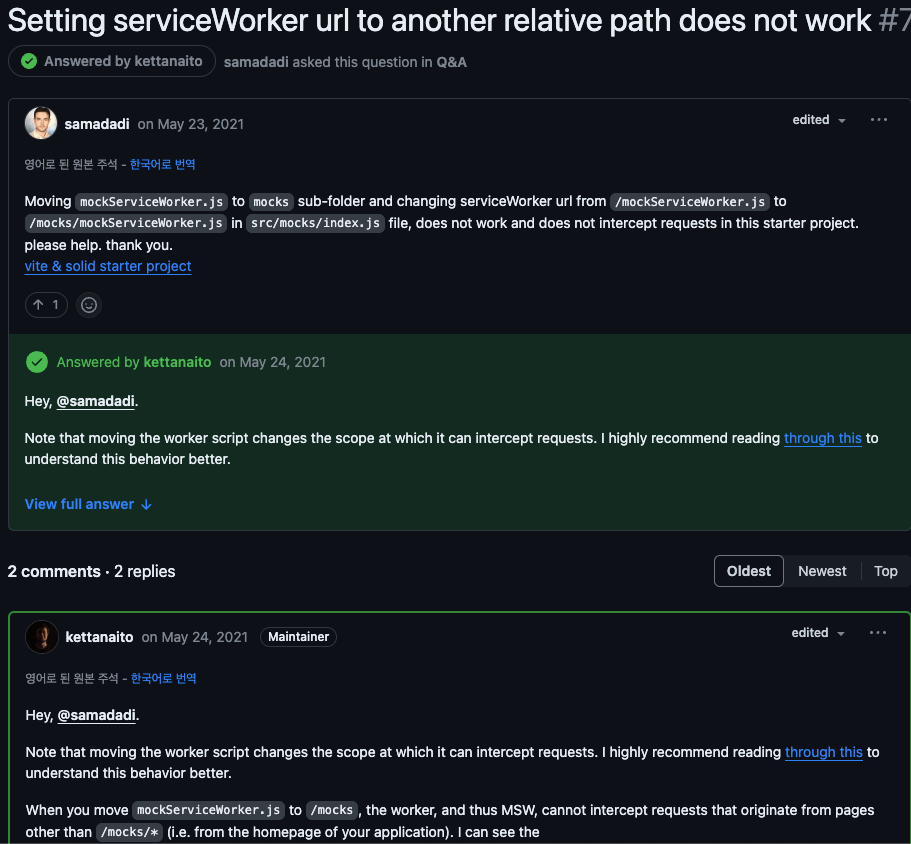
Task: Translate samadadi's post to Korean
Action: point(162,164)
